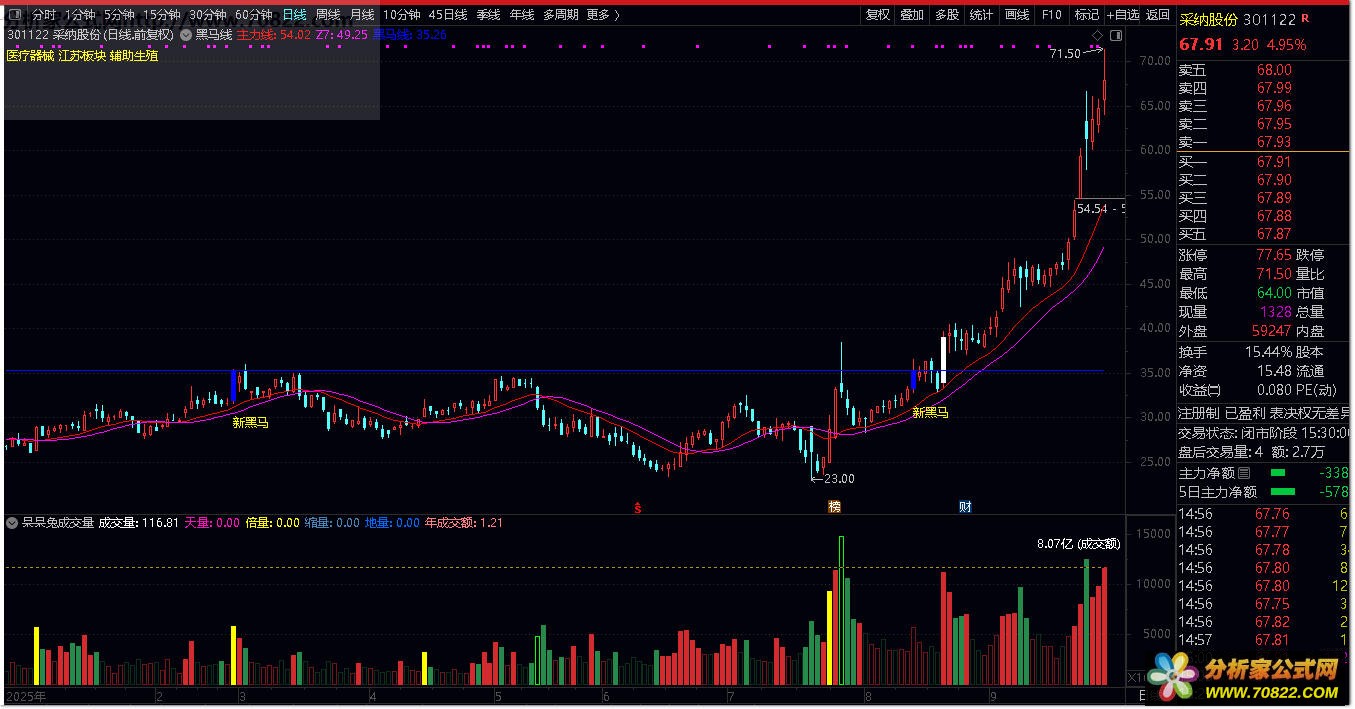Select the 60分钟 period tab

pyautogui.click(x=253, y=15)
